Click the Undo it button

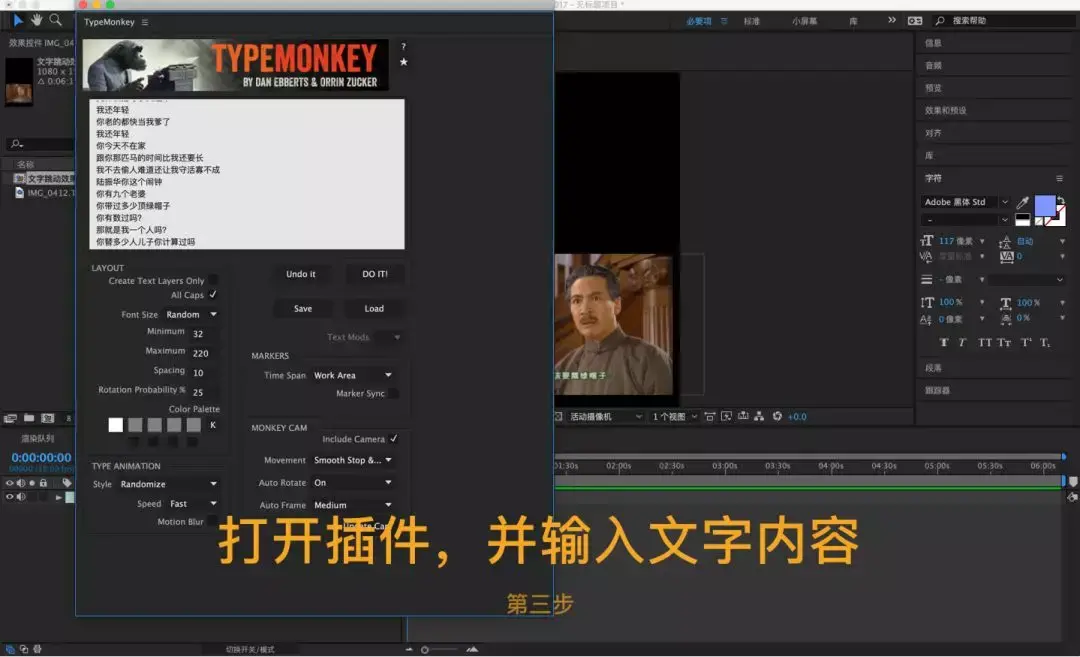[301, 274]
